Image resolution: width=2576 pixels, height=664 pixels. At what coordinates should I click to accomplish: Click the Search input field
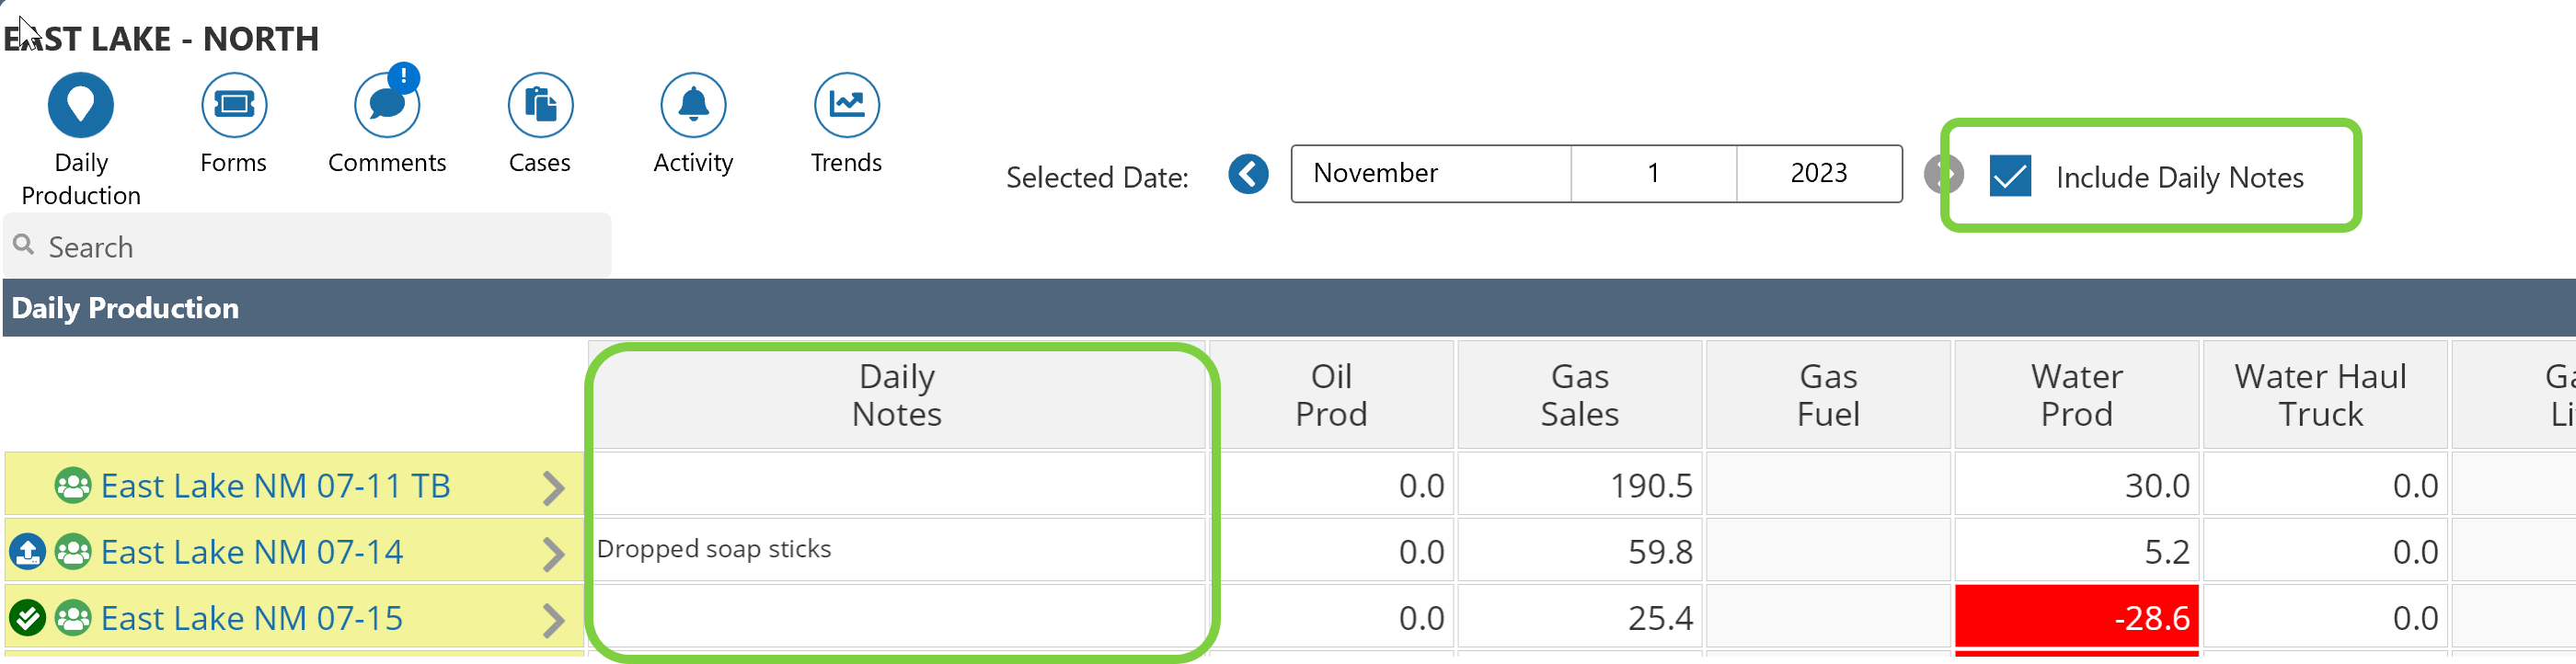(320, 247)
